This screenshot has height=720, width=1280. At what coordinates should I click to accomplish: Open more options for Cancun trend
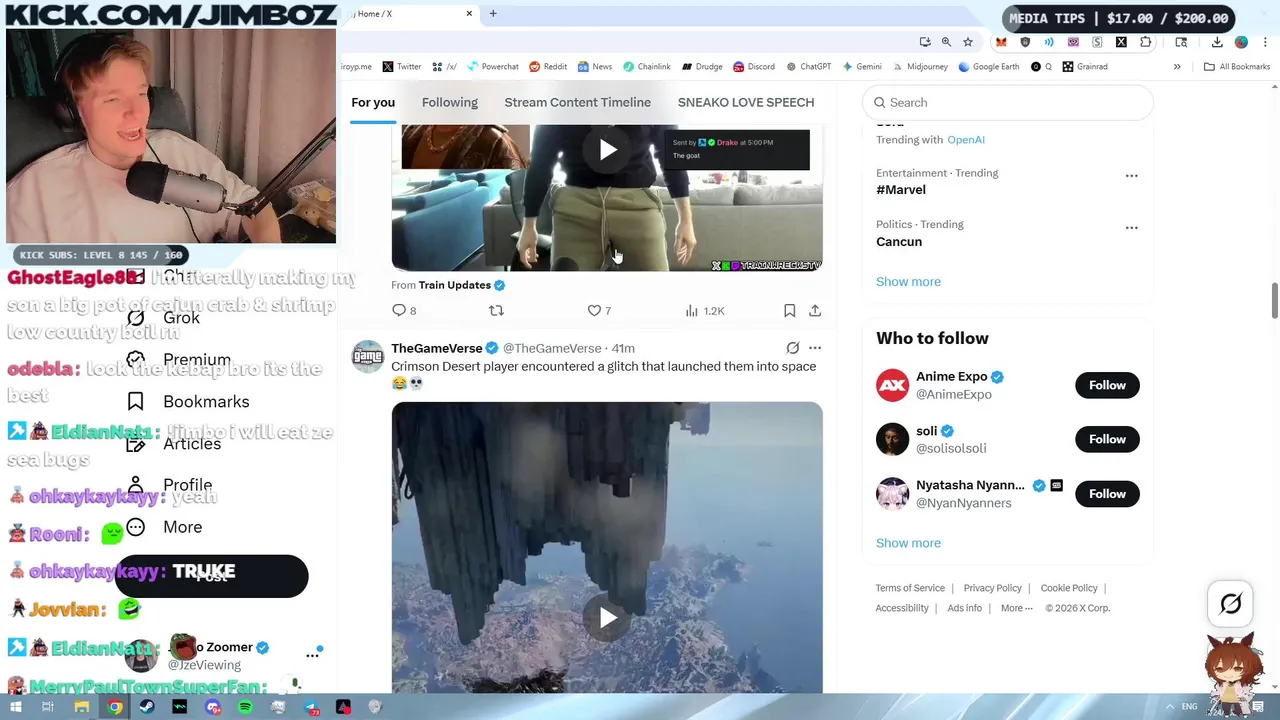point(1131,228)
